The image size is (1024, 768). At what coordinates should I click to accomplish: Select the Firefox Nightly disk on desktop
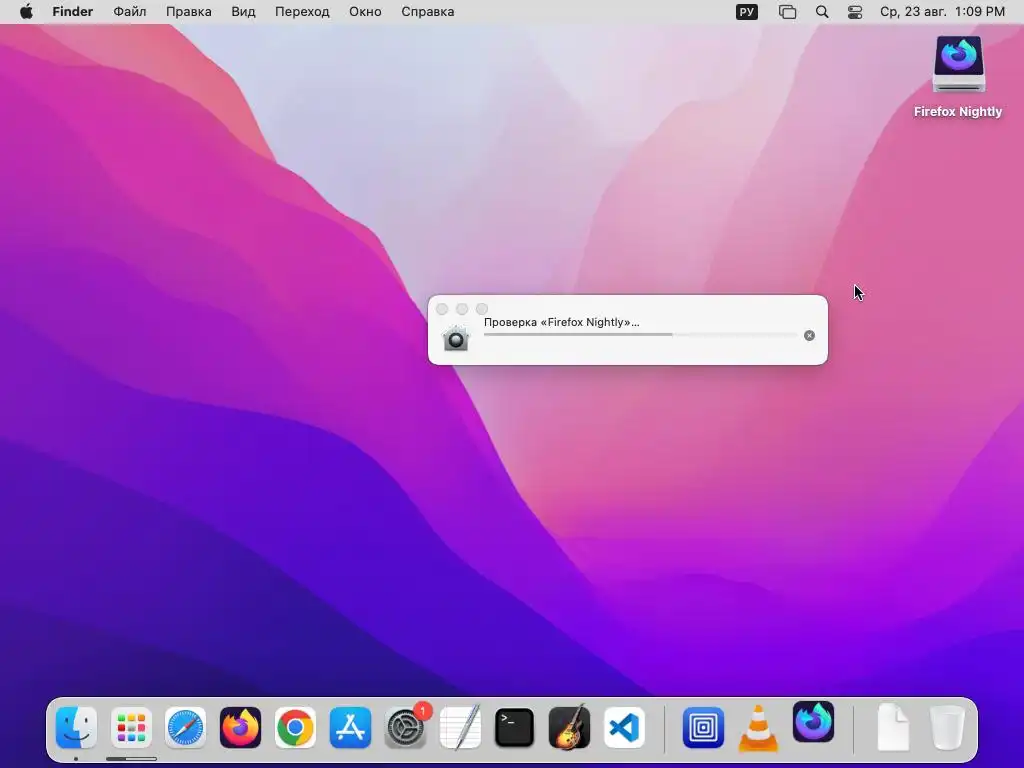pos(958,64)
